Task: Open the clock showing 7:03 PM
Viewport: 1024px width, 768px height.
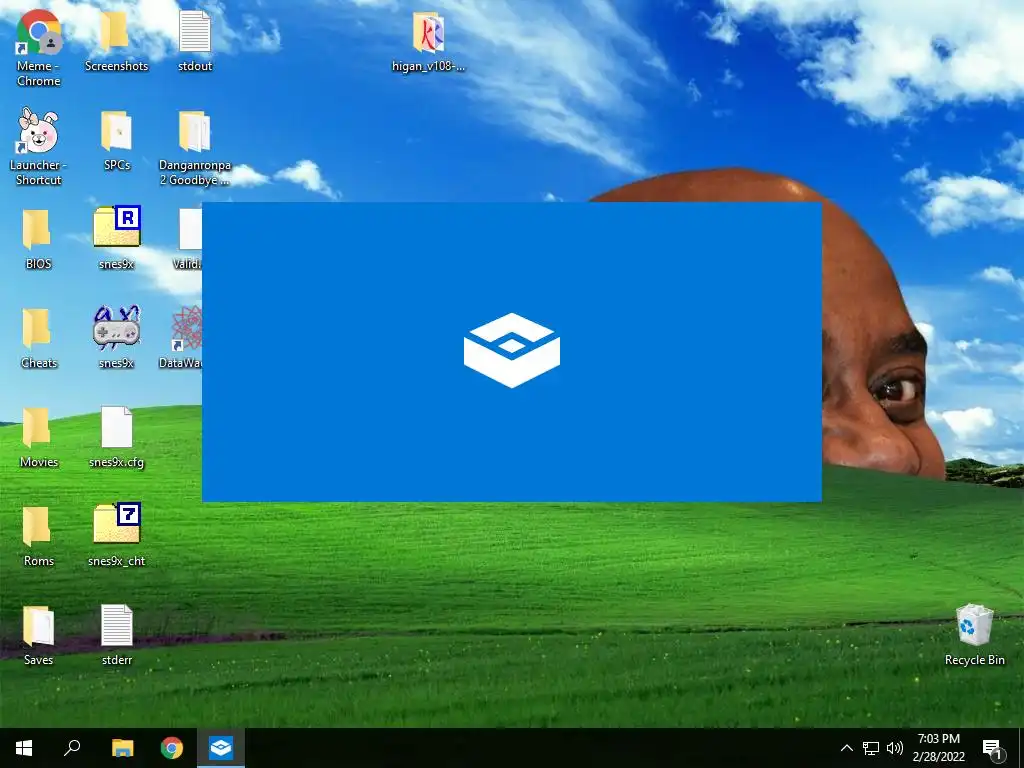Action: pyautogui.click(x=938, y=748)
